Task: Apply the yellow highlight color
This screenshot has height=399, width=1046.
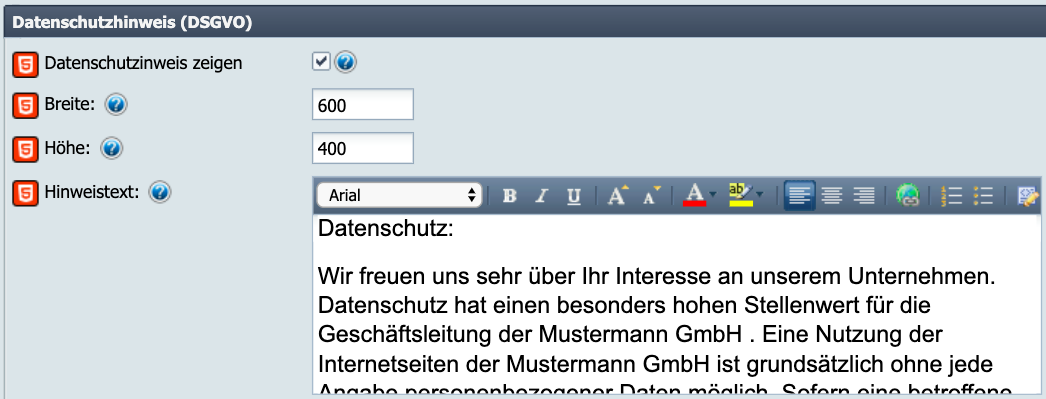Action: (x=741, y=195)
